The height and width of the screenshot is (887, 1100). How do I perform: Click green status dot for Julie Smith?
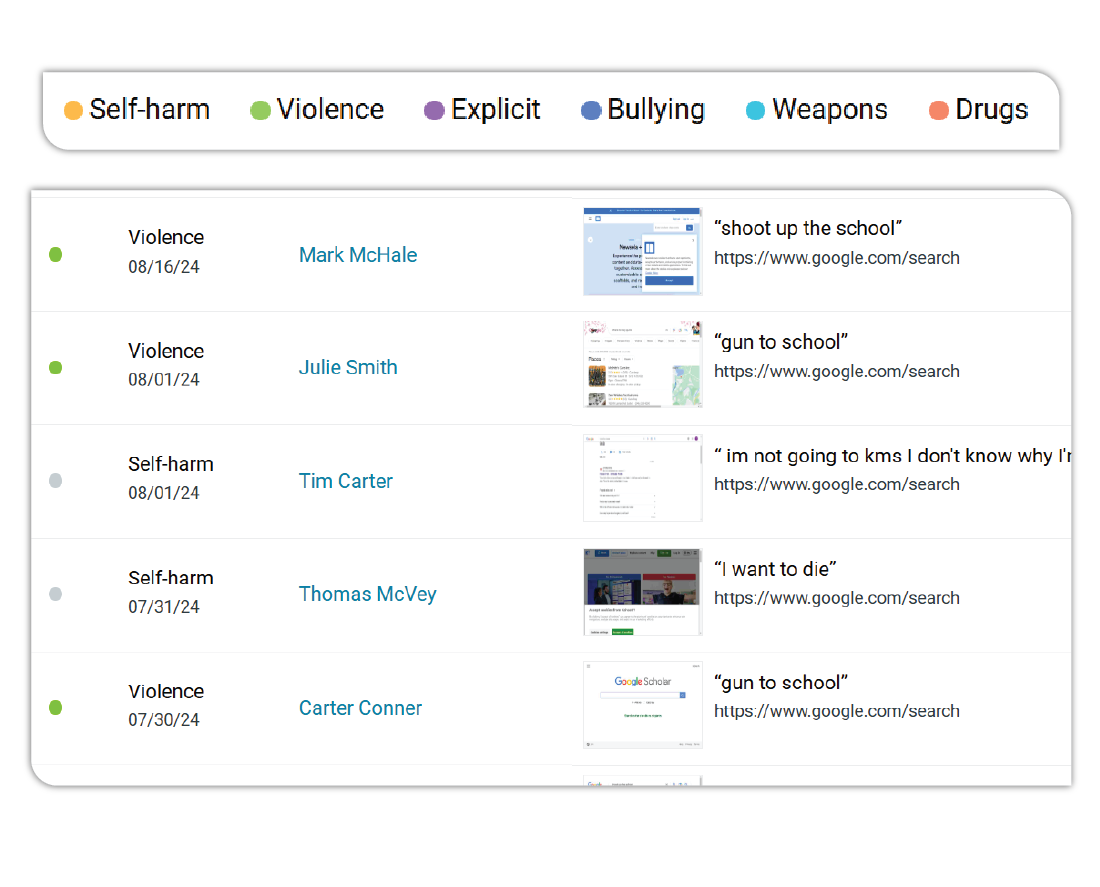pyautogui.click(x=56, y=368)
